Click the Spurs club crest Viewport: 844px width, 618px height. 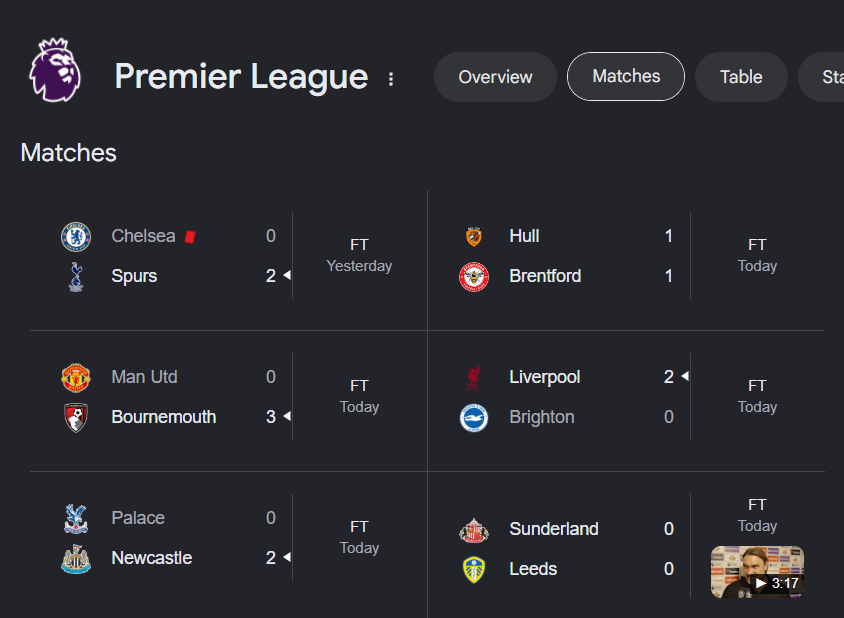(76, 277)
